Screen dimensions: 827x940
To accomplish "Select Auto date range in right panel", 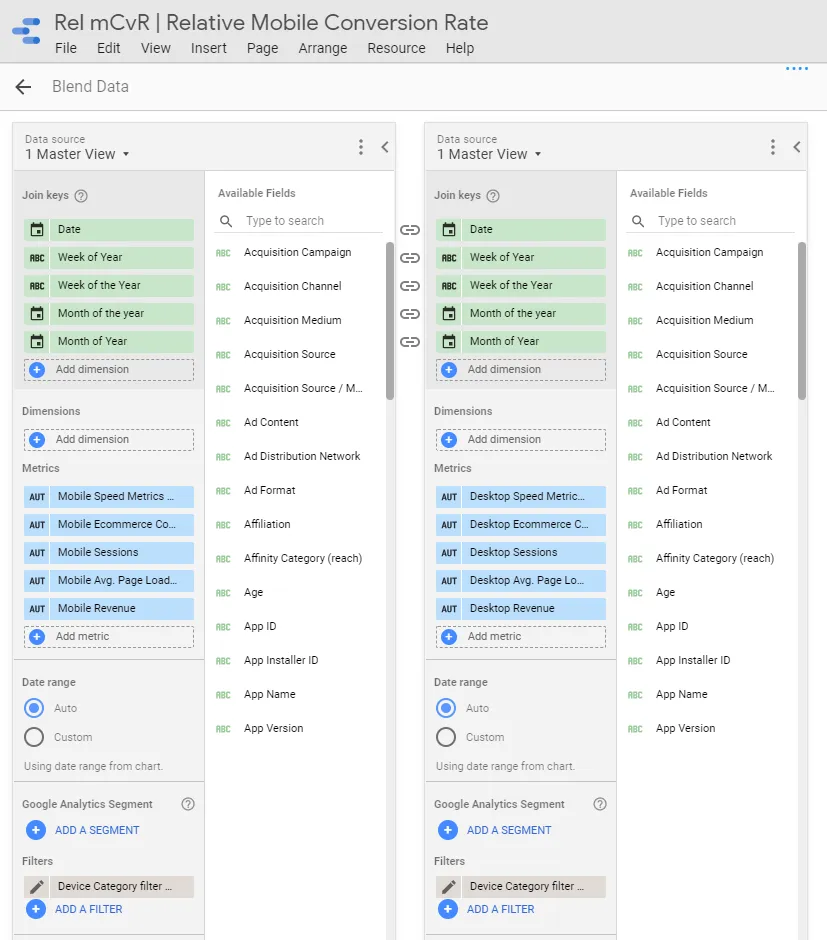I will point(446,708).
